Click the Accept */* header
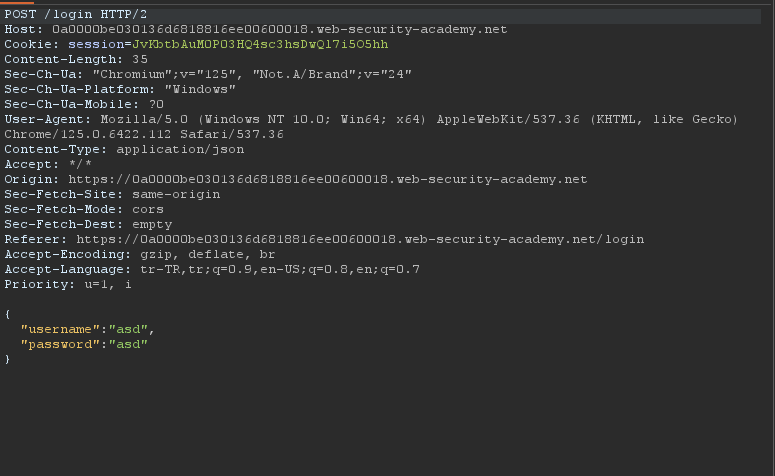 (48, 165)
